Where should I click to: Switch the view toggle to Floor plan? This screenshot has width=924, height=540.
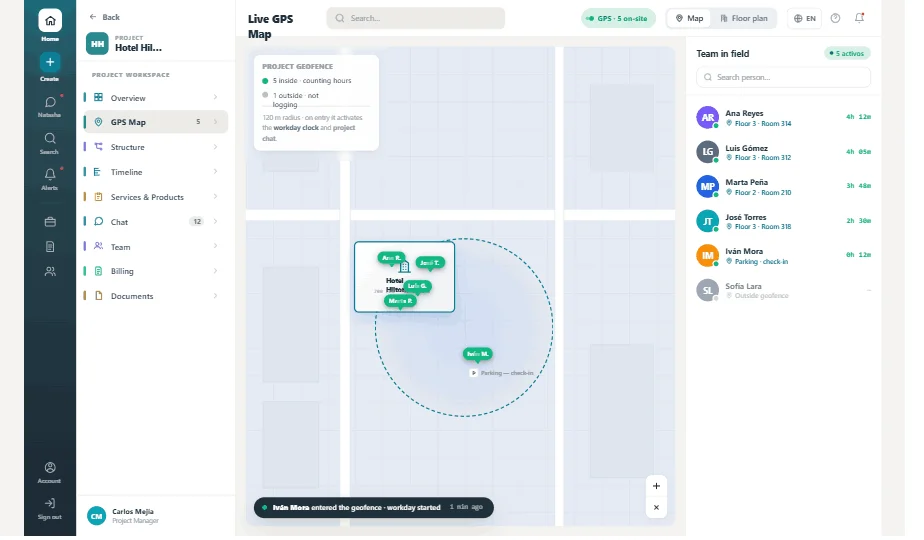[744, 18]
